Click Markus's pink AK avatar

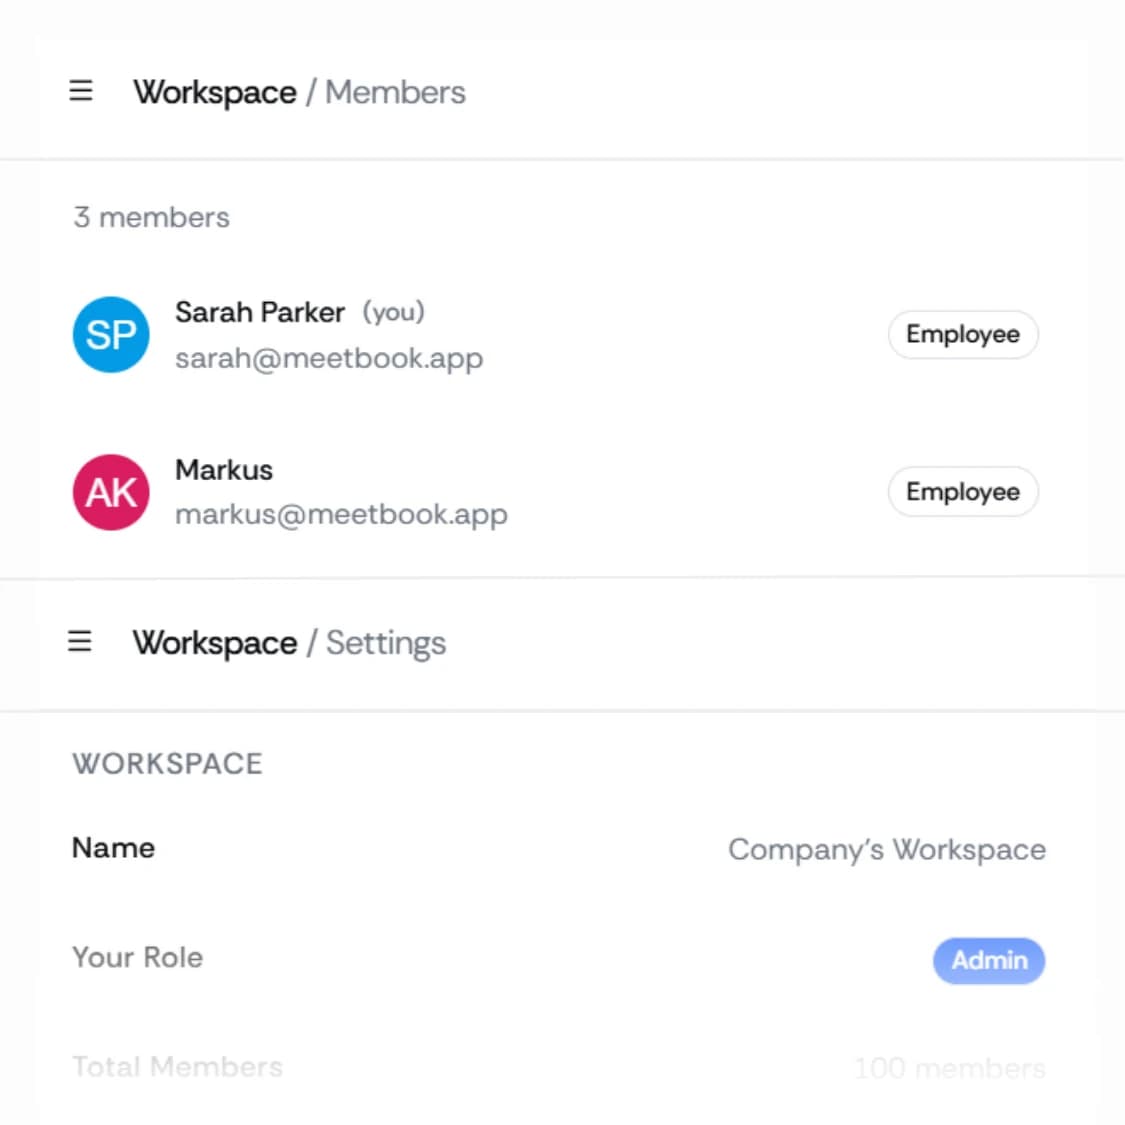[111, 492]
